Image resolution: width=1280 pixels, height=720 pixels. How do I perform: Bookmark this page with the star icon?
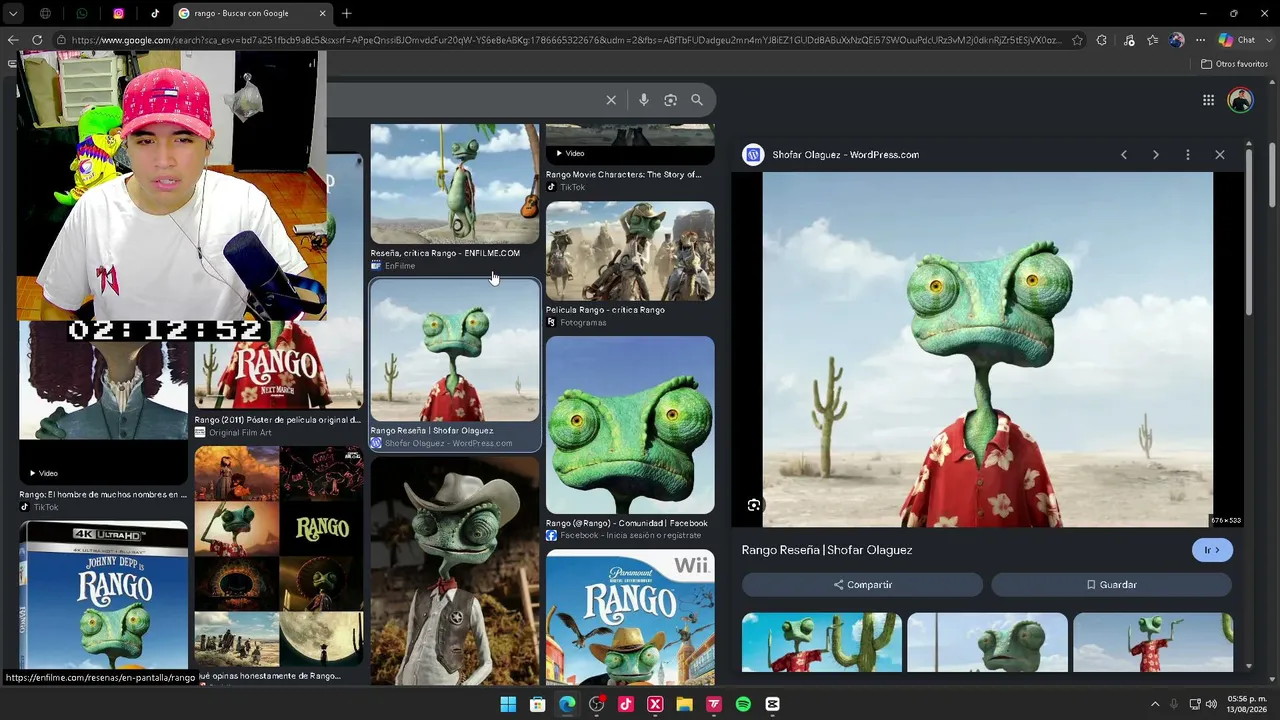(x=1077, y=40)
